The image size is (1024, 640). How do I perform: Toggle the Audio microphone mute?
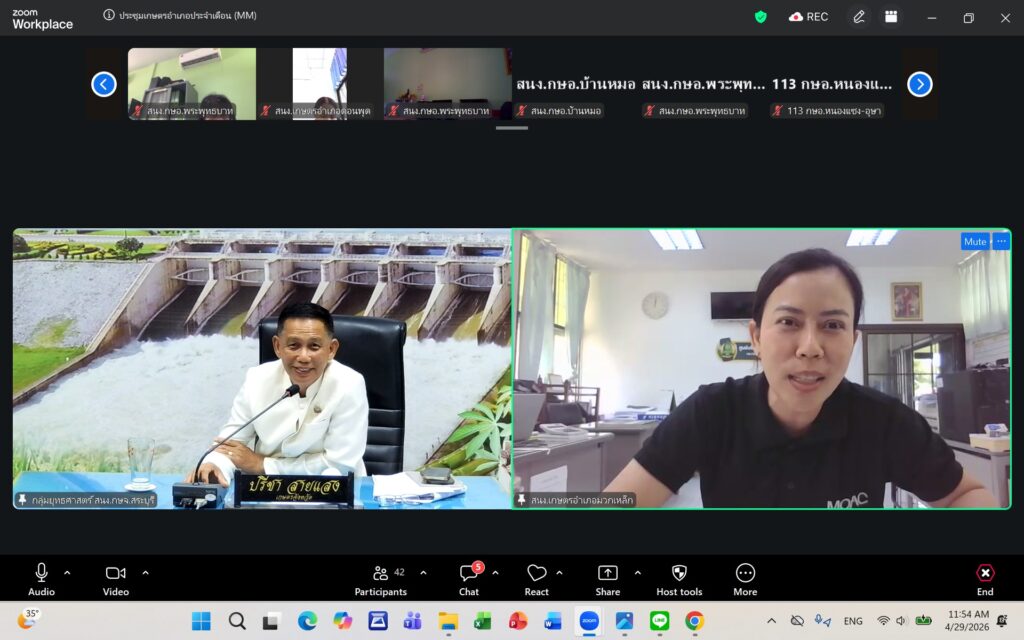coord(41,579)
